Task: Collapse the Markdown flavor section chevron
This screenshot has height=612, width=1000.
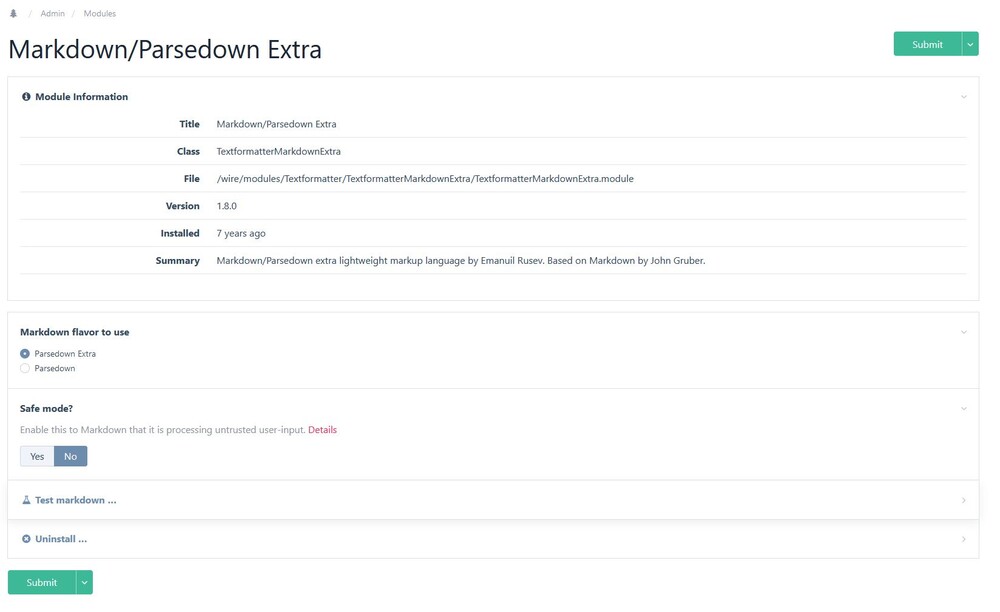Action: pyautogui.click(x=964, y=332)
